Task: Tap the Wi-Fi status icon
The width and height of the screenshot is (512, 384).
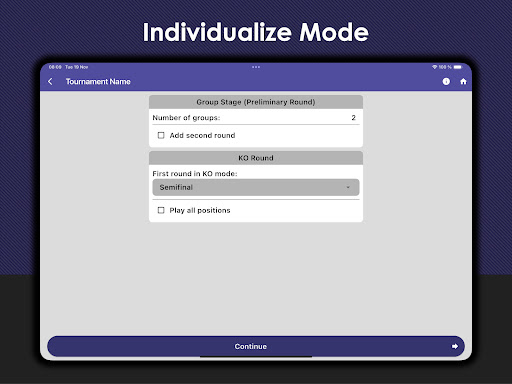Action: [x=434, y=67]
